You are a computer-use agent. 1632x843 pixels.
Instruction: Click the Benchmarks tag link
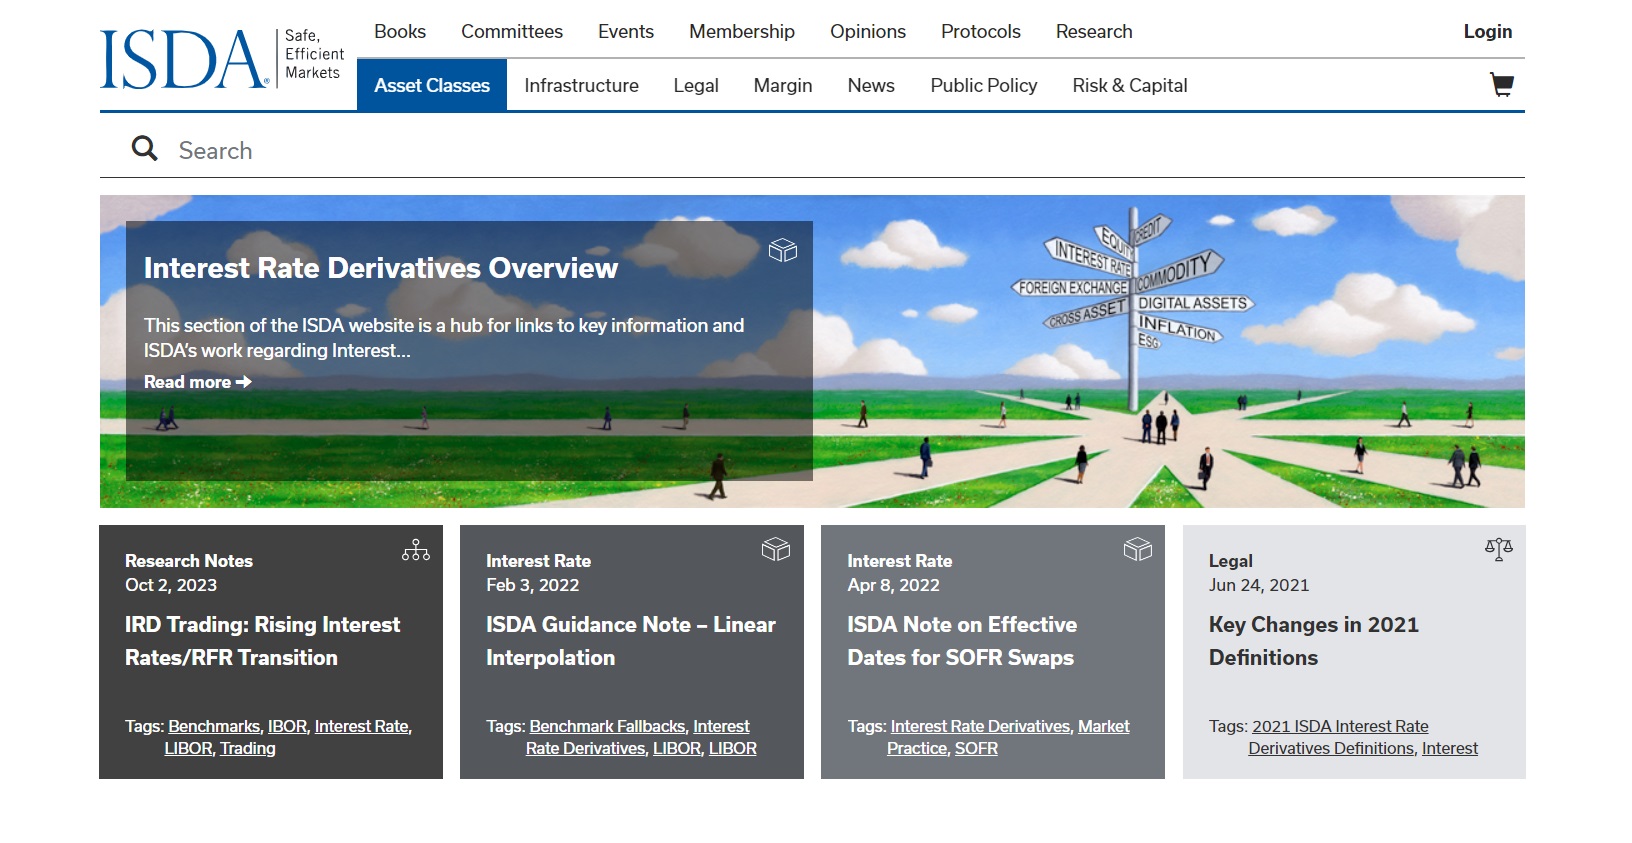pos(214,727)
